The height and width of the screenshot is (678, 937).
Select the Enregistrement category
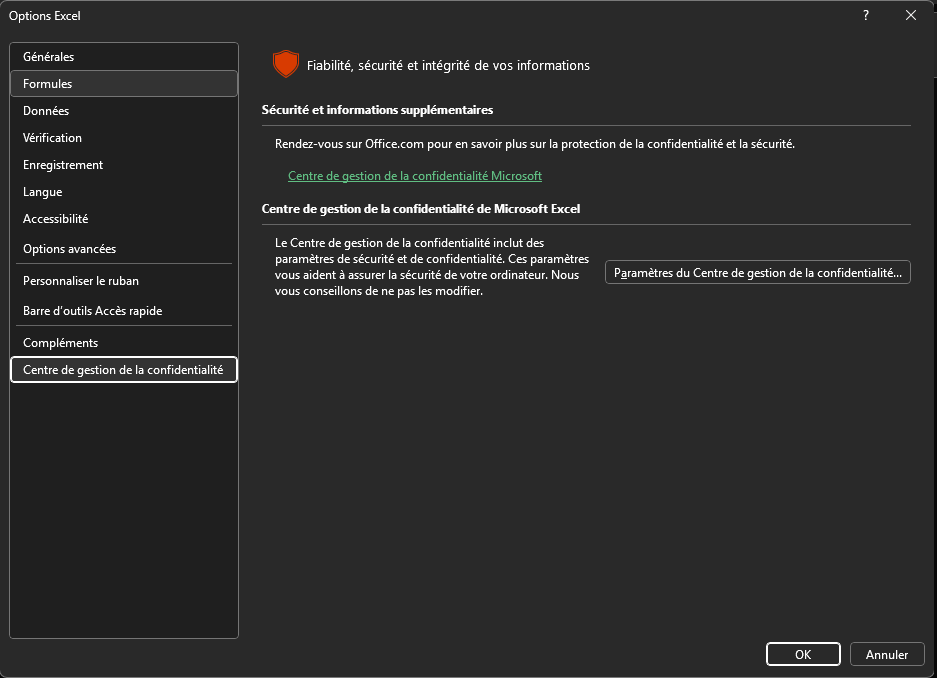tap(124, 165)
